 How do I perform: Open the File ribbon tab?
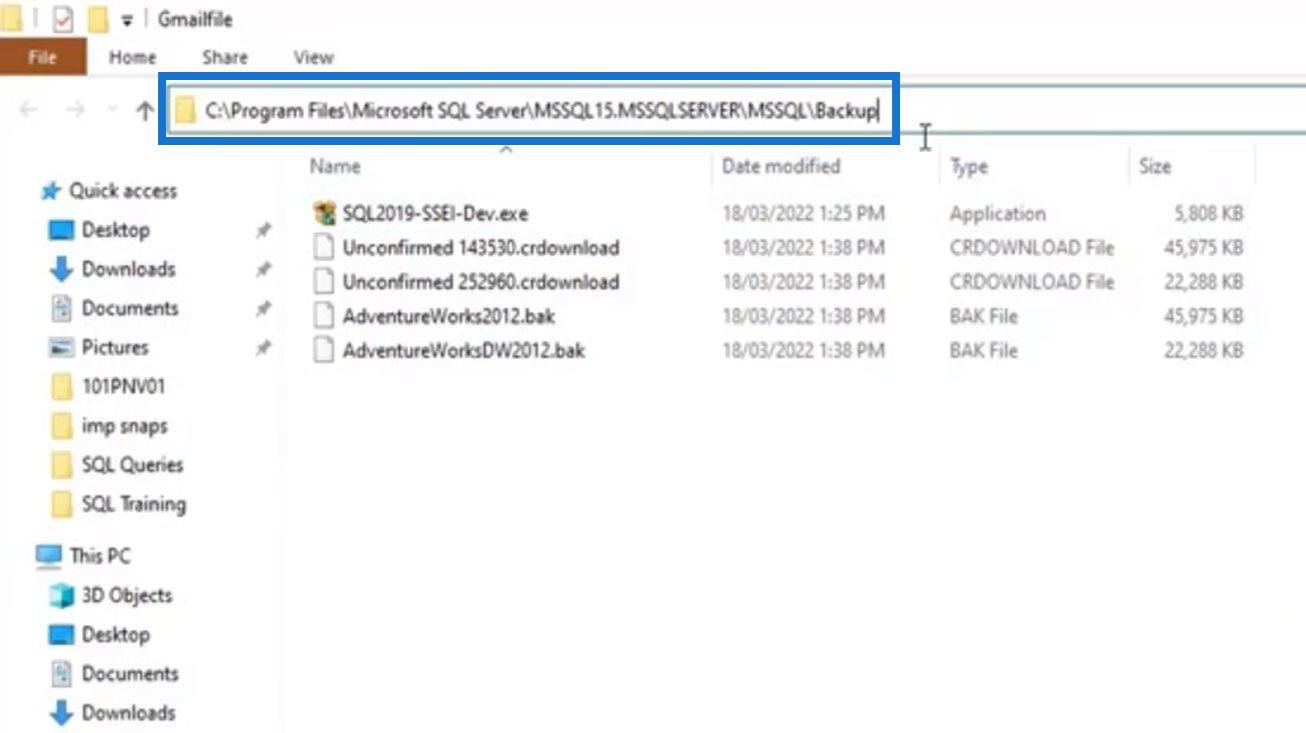pos(42,57)
